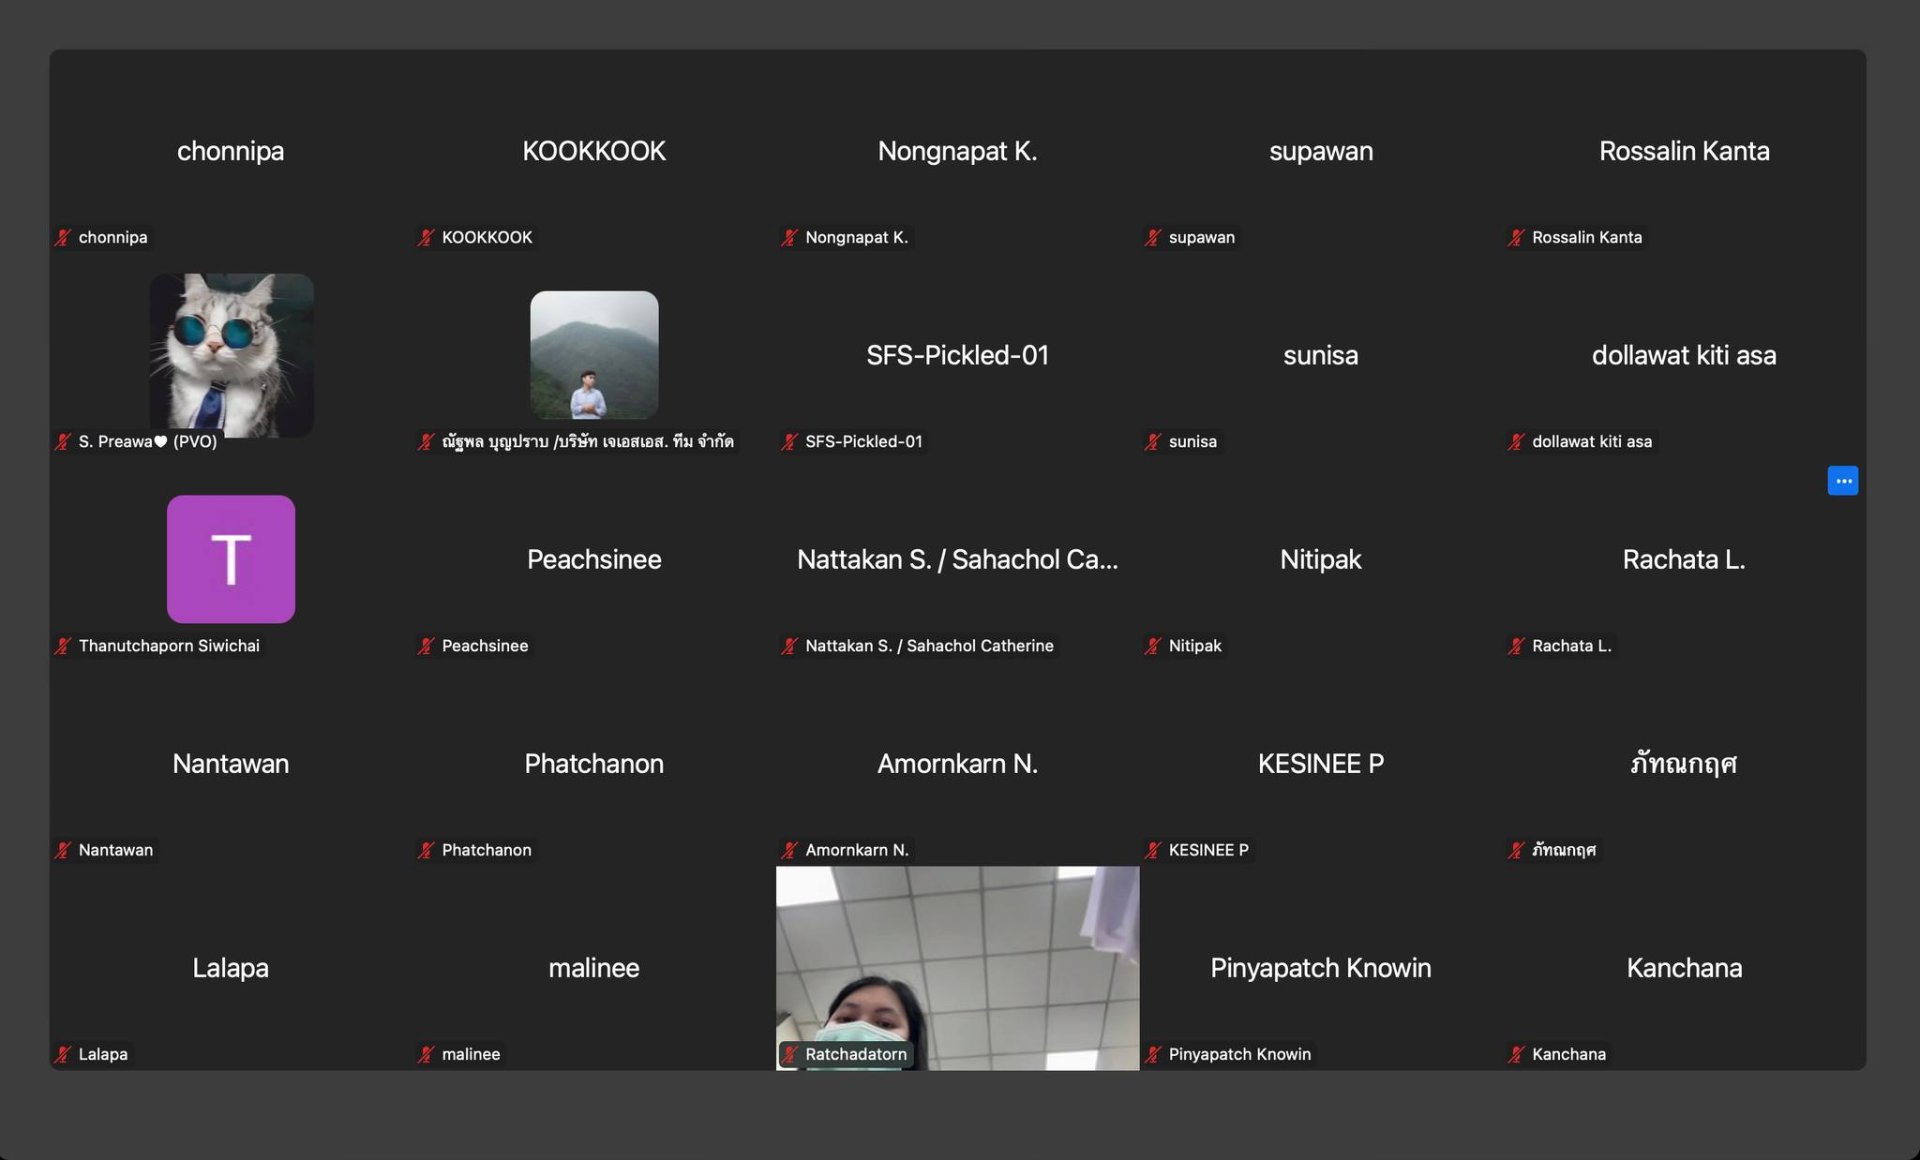The image size is (1920, 1160).
Task: Click the purple T avatar of Thanutchaporn
Action: [x=231, y=559]
